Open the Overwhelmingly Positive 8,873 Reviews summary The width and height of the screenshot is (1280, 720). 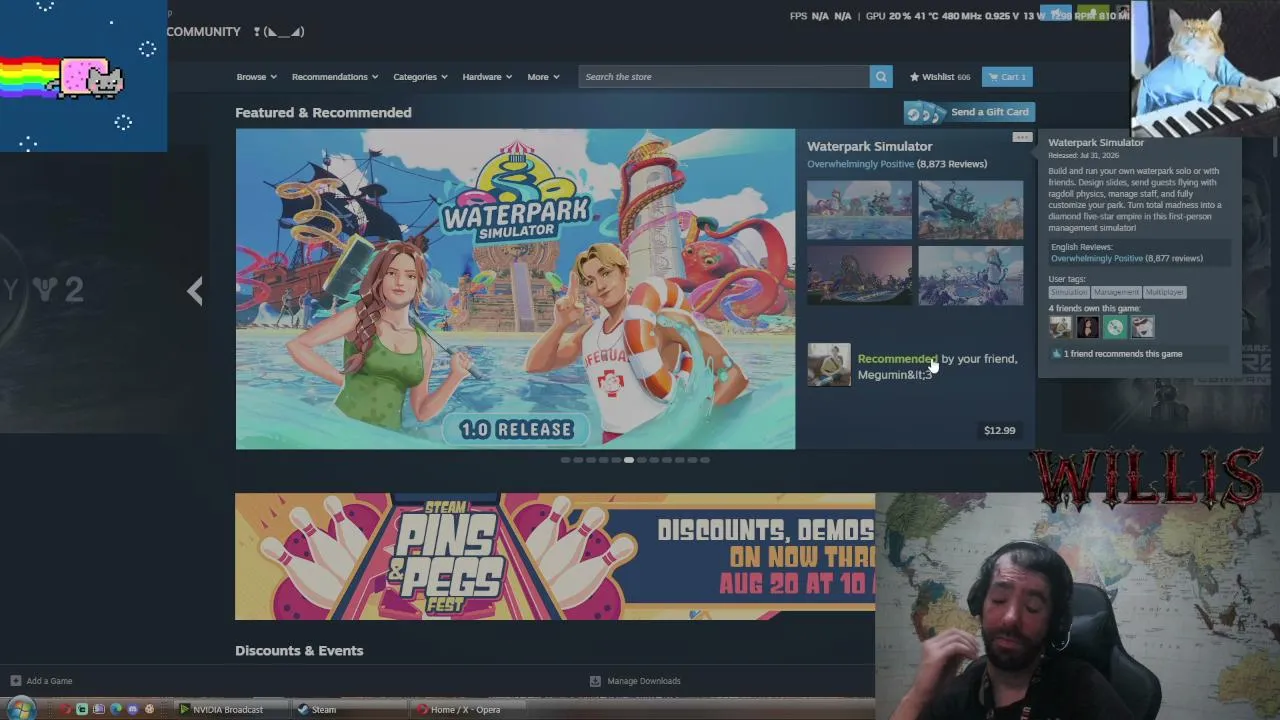tap(897, 164)
